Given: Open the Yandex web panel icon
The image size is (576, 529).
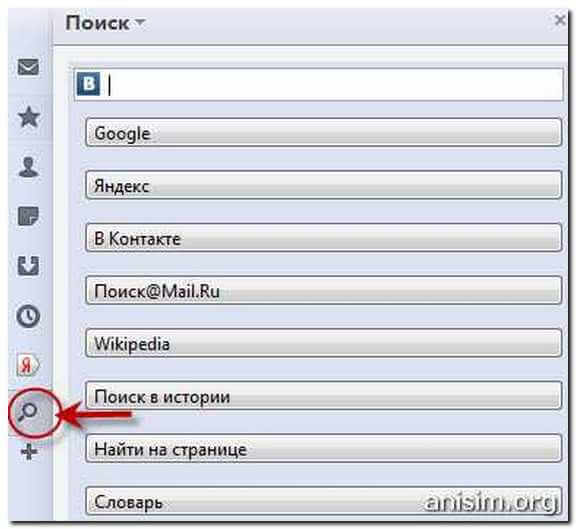Looking at the screenshot, I should click(28, 365).
